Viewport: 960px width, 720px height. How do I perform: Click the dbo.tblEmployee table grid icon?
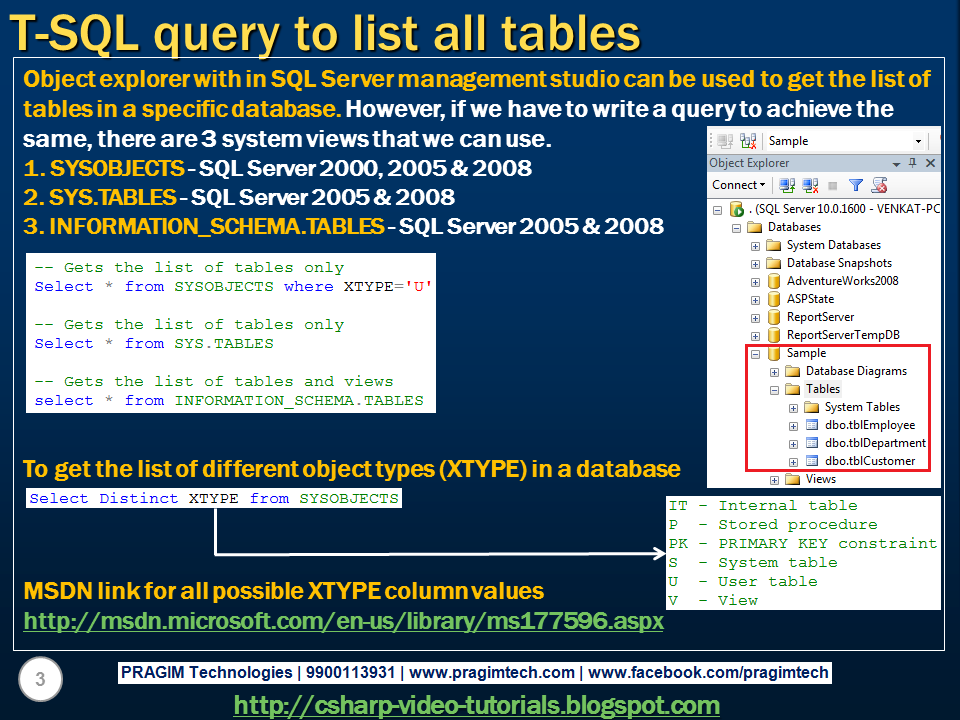812,425
